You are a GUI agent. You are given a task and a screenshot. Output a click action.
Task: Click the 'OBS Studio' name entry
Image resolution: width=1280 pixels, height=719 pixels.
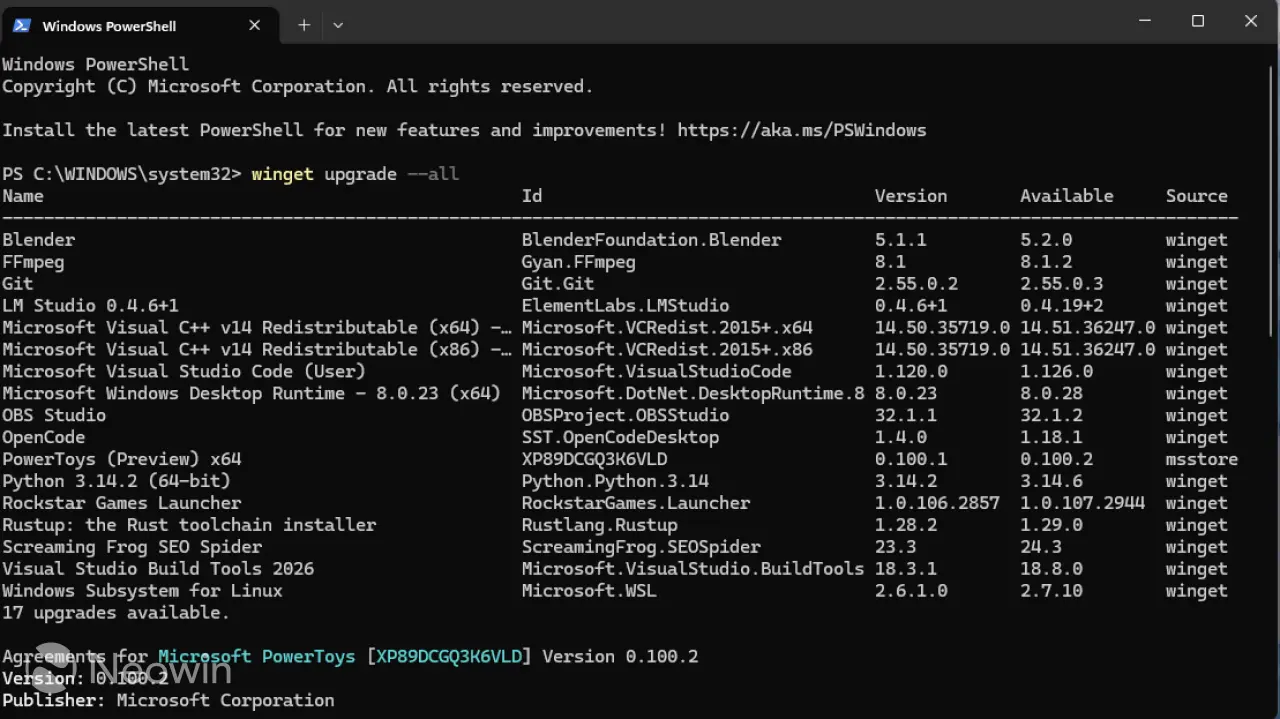(54, 416)
